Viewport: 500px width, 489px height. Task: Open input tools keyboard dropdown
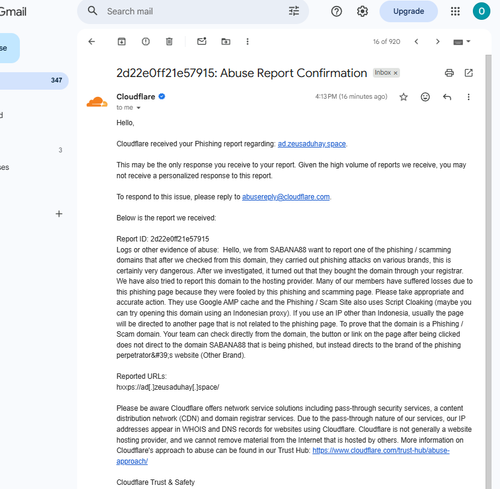coord(462,42)
